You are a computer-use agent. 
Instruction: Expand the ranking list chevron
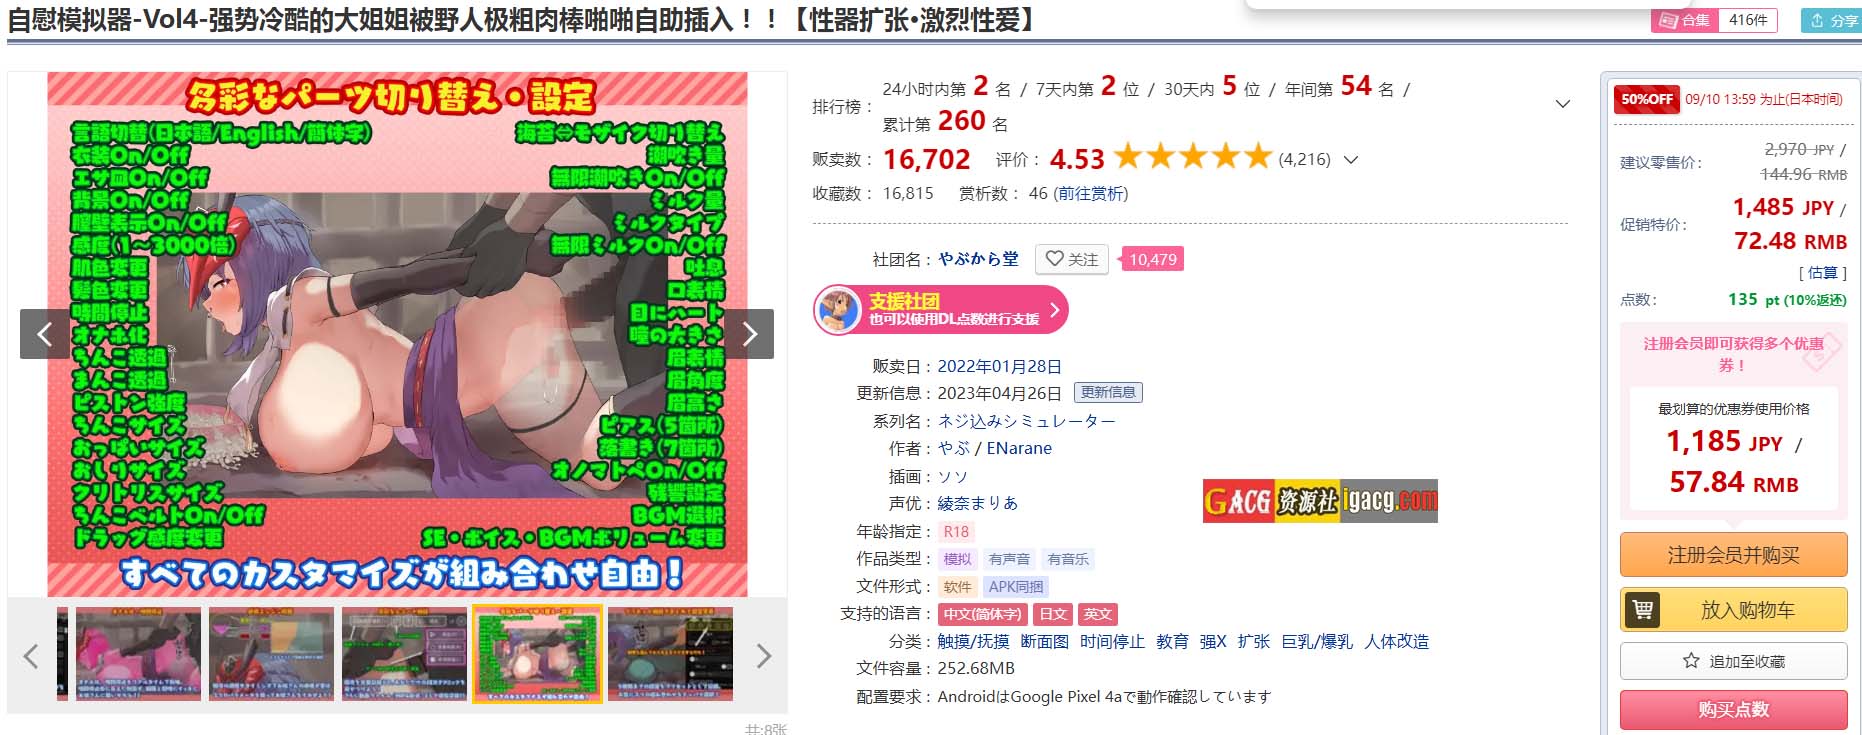(x=1563, y=104)
